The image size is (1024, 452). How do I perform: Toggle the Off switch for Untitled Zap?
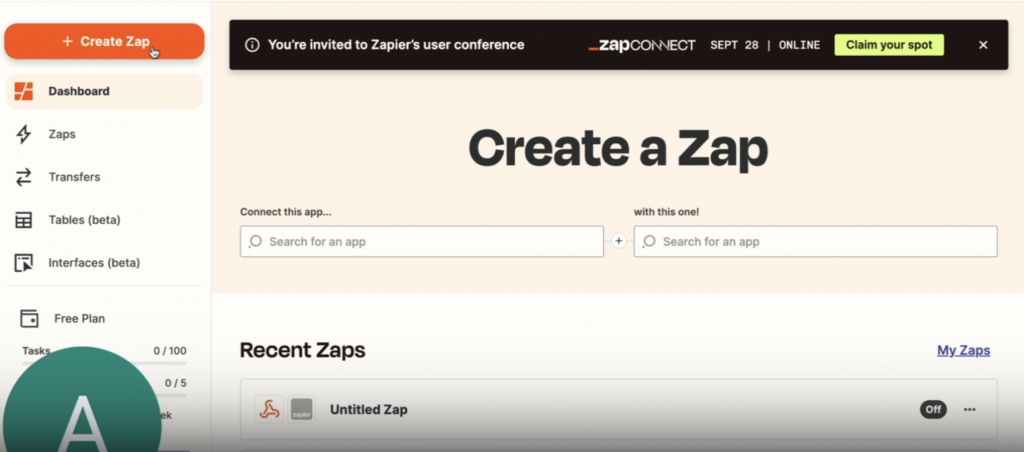pos(933,410)
